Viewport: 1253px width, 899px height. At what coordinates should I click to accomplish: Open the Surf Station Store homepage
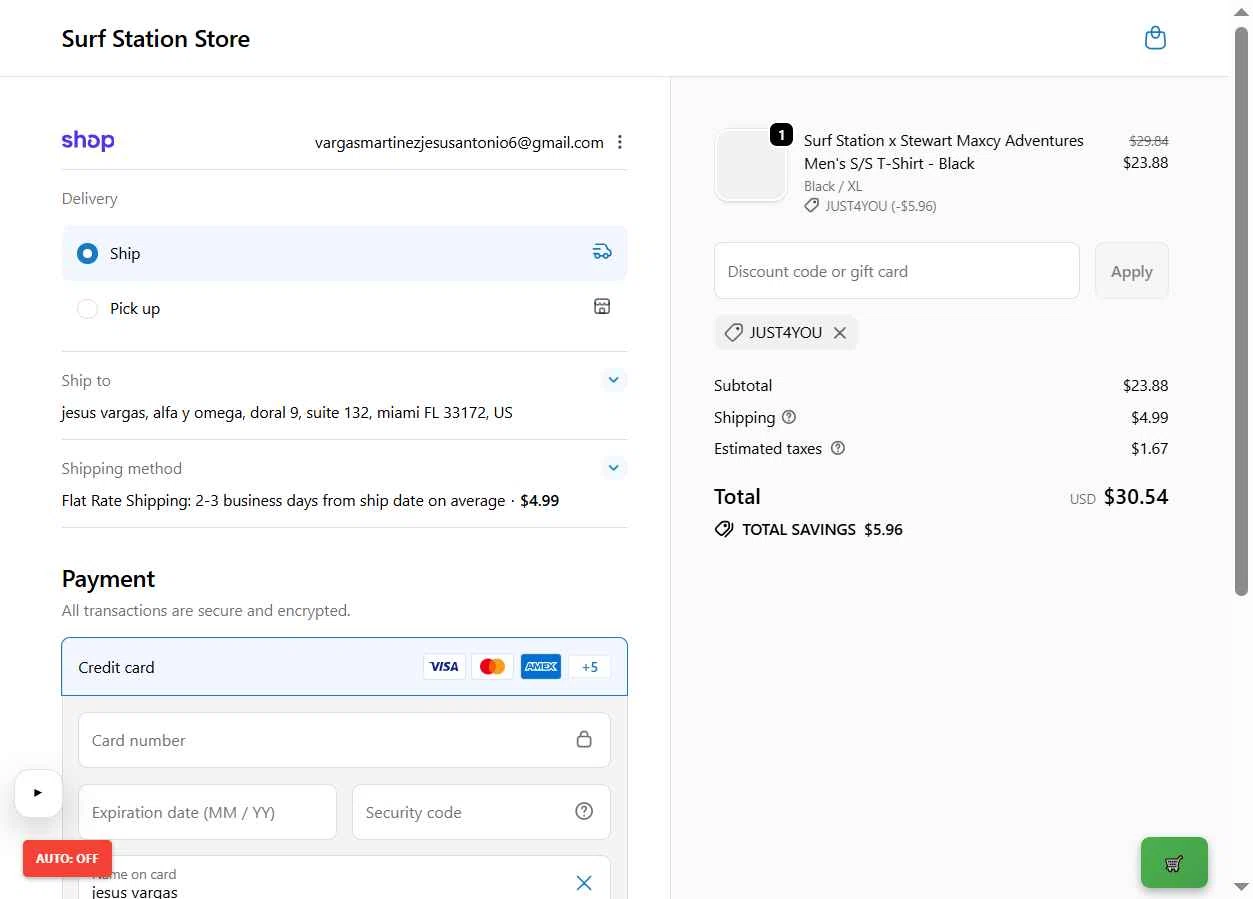[x=156, y=39]
